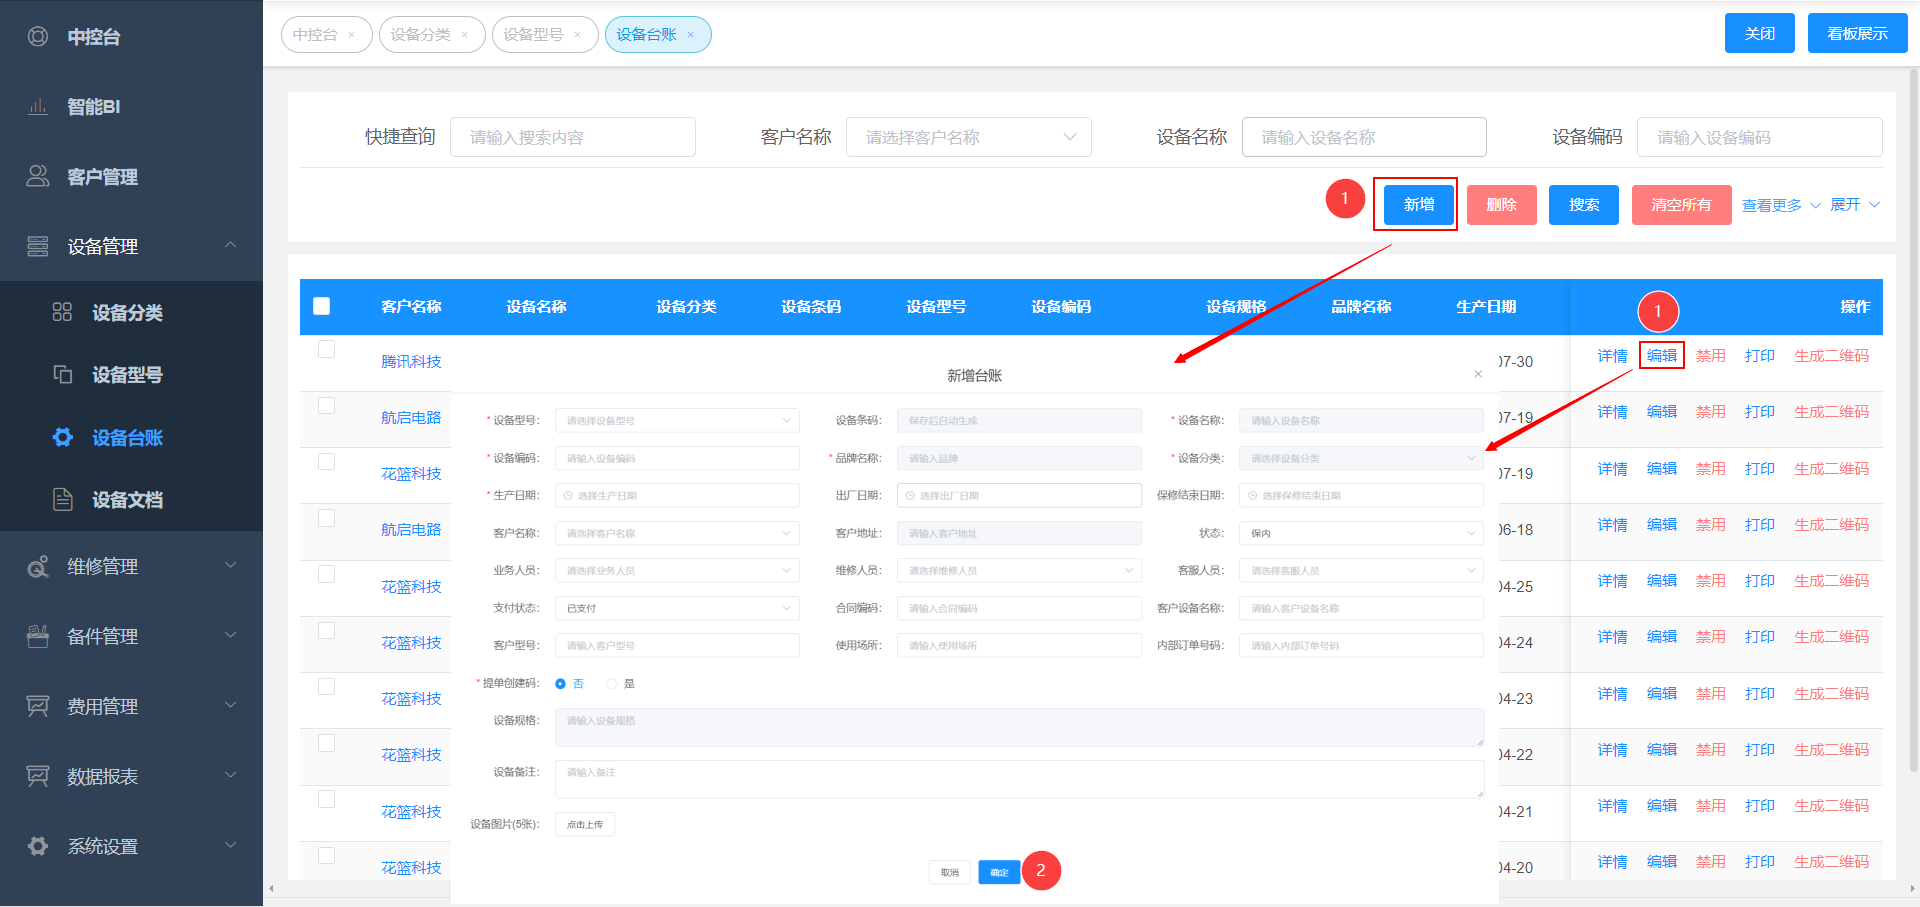Click the 设备文档 document icon

[x=62, y=499]
